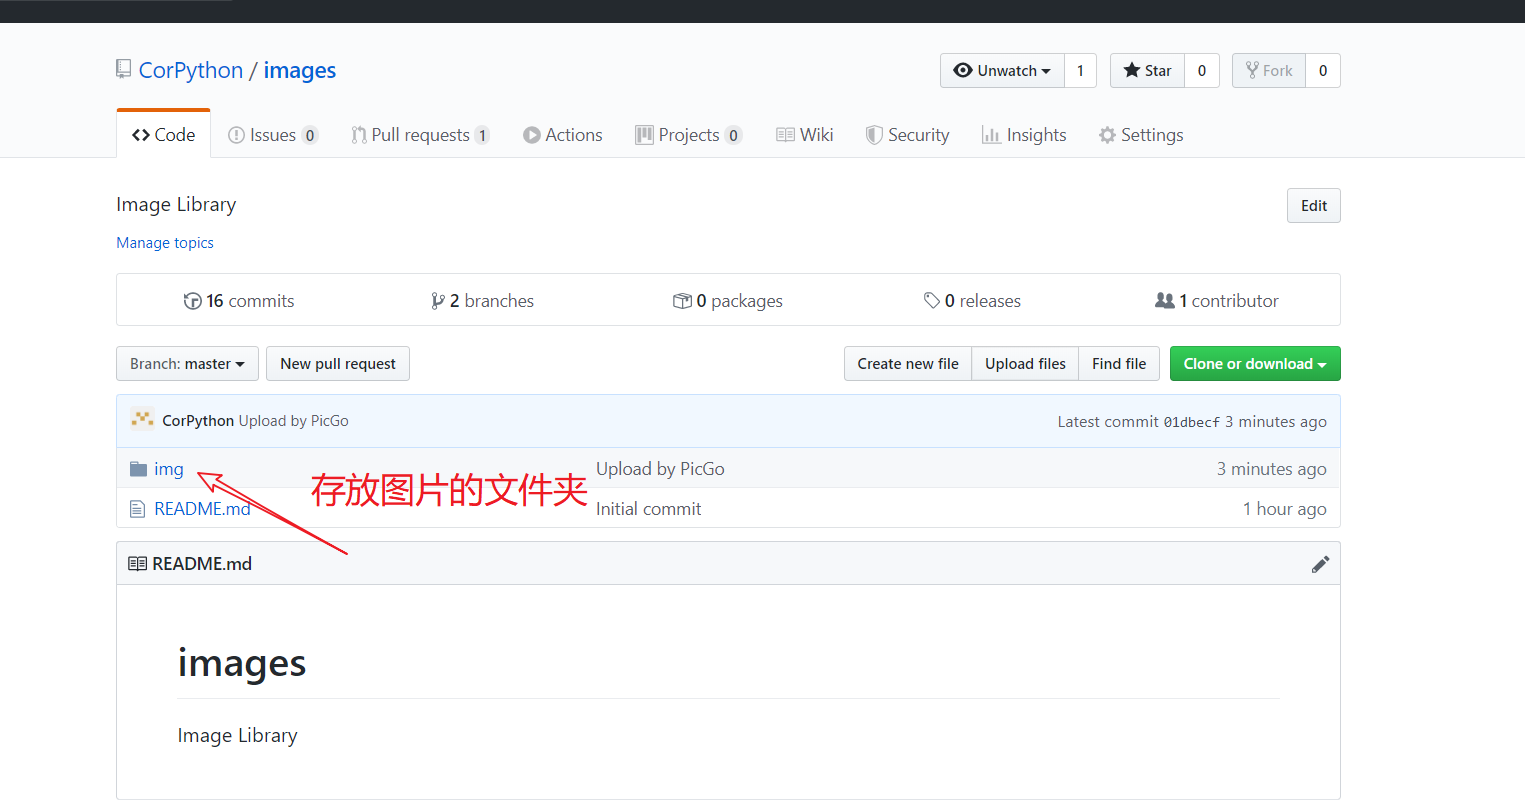The image size is (1525, 811).
Task: Click the repository book icon beside CorPython
Action: click(x=124, y=70)
